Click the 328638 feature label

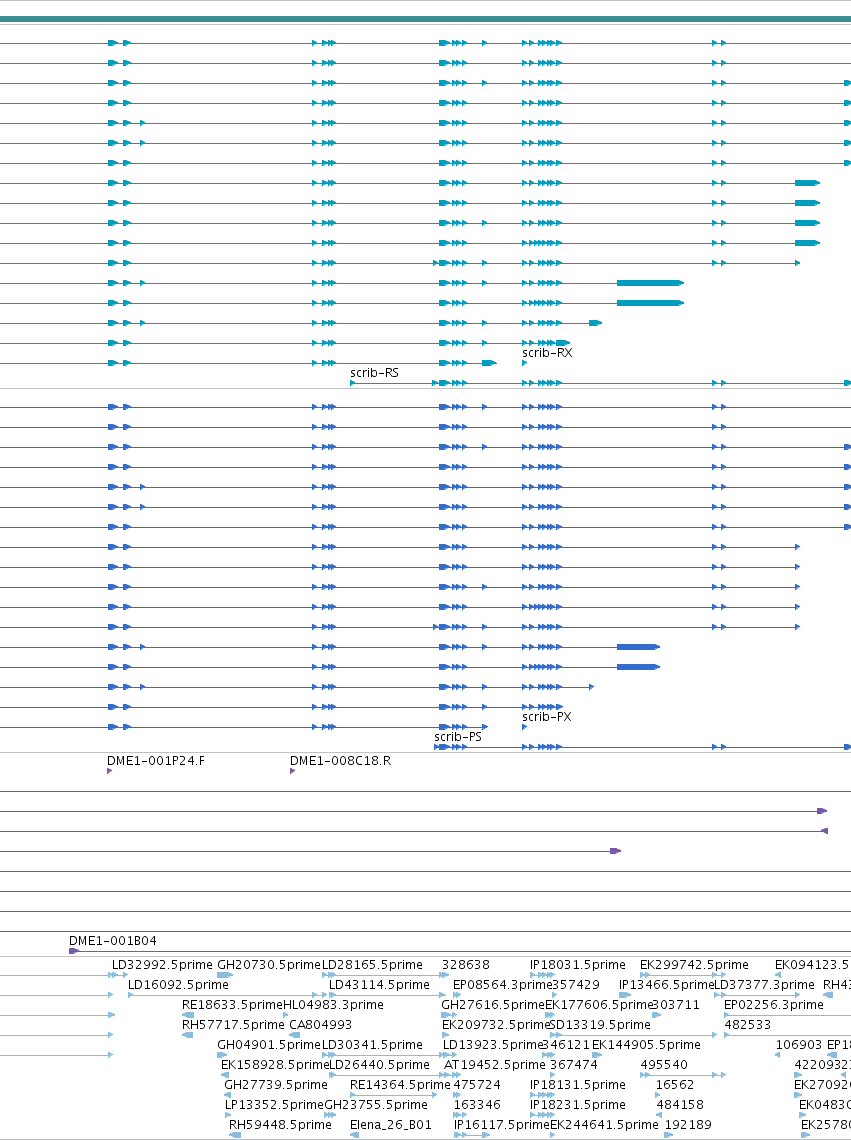[x=466, y=965]
